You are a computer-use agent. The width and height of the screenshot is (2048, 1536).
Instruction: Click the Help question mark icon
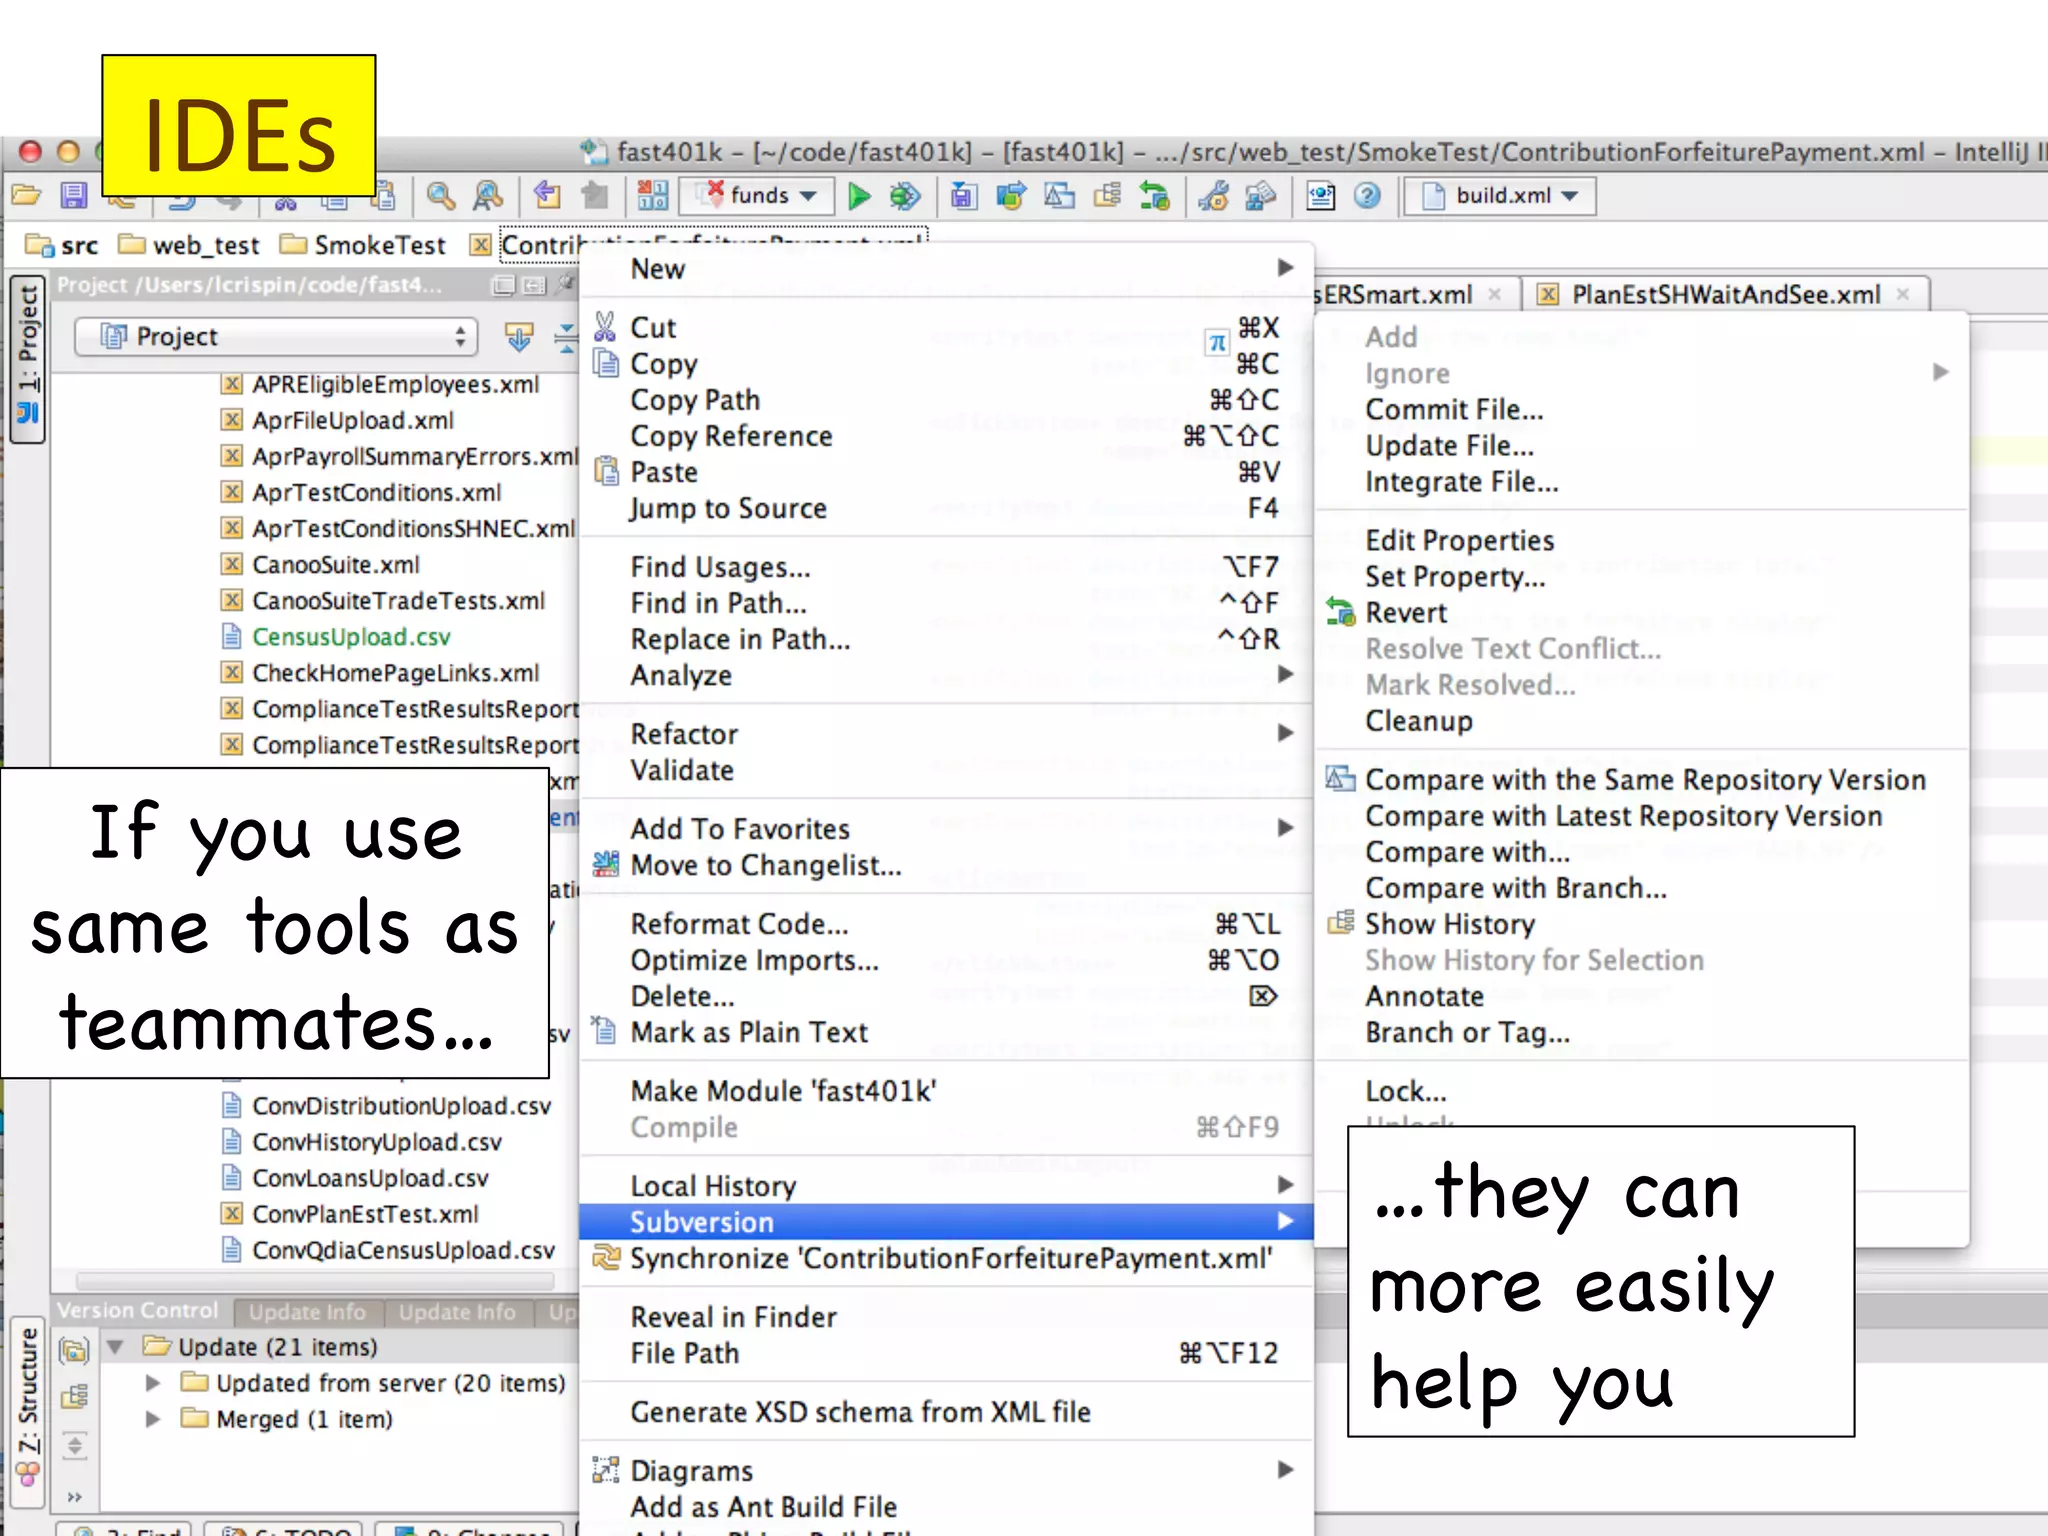[x=1367, y=195]
